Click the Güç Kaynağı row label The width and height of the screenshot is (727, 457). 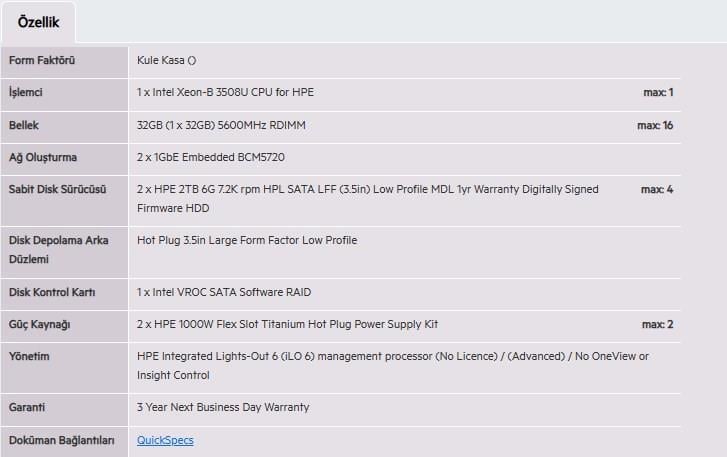coord(39,325)
